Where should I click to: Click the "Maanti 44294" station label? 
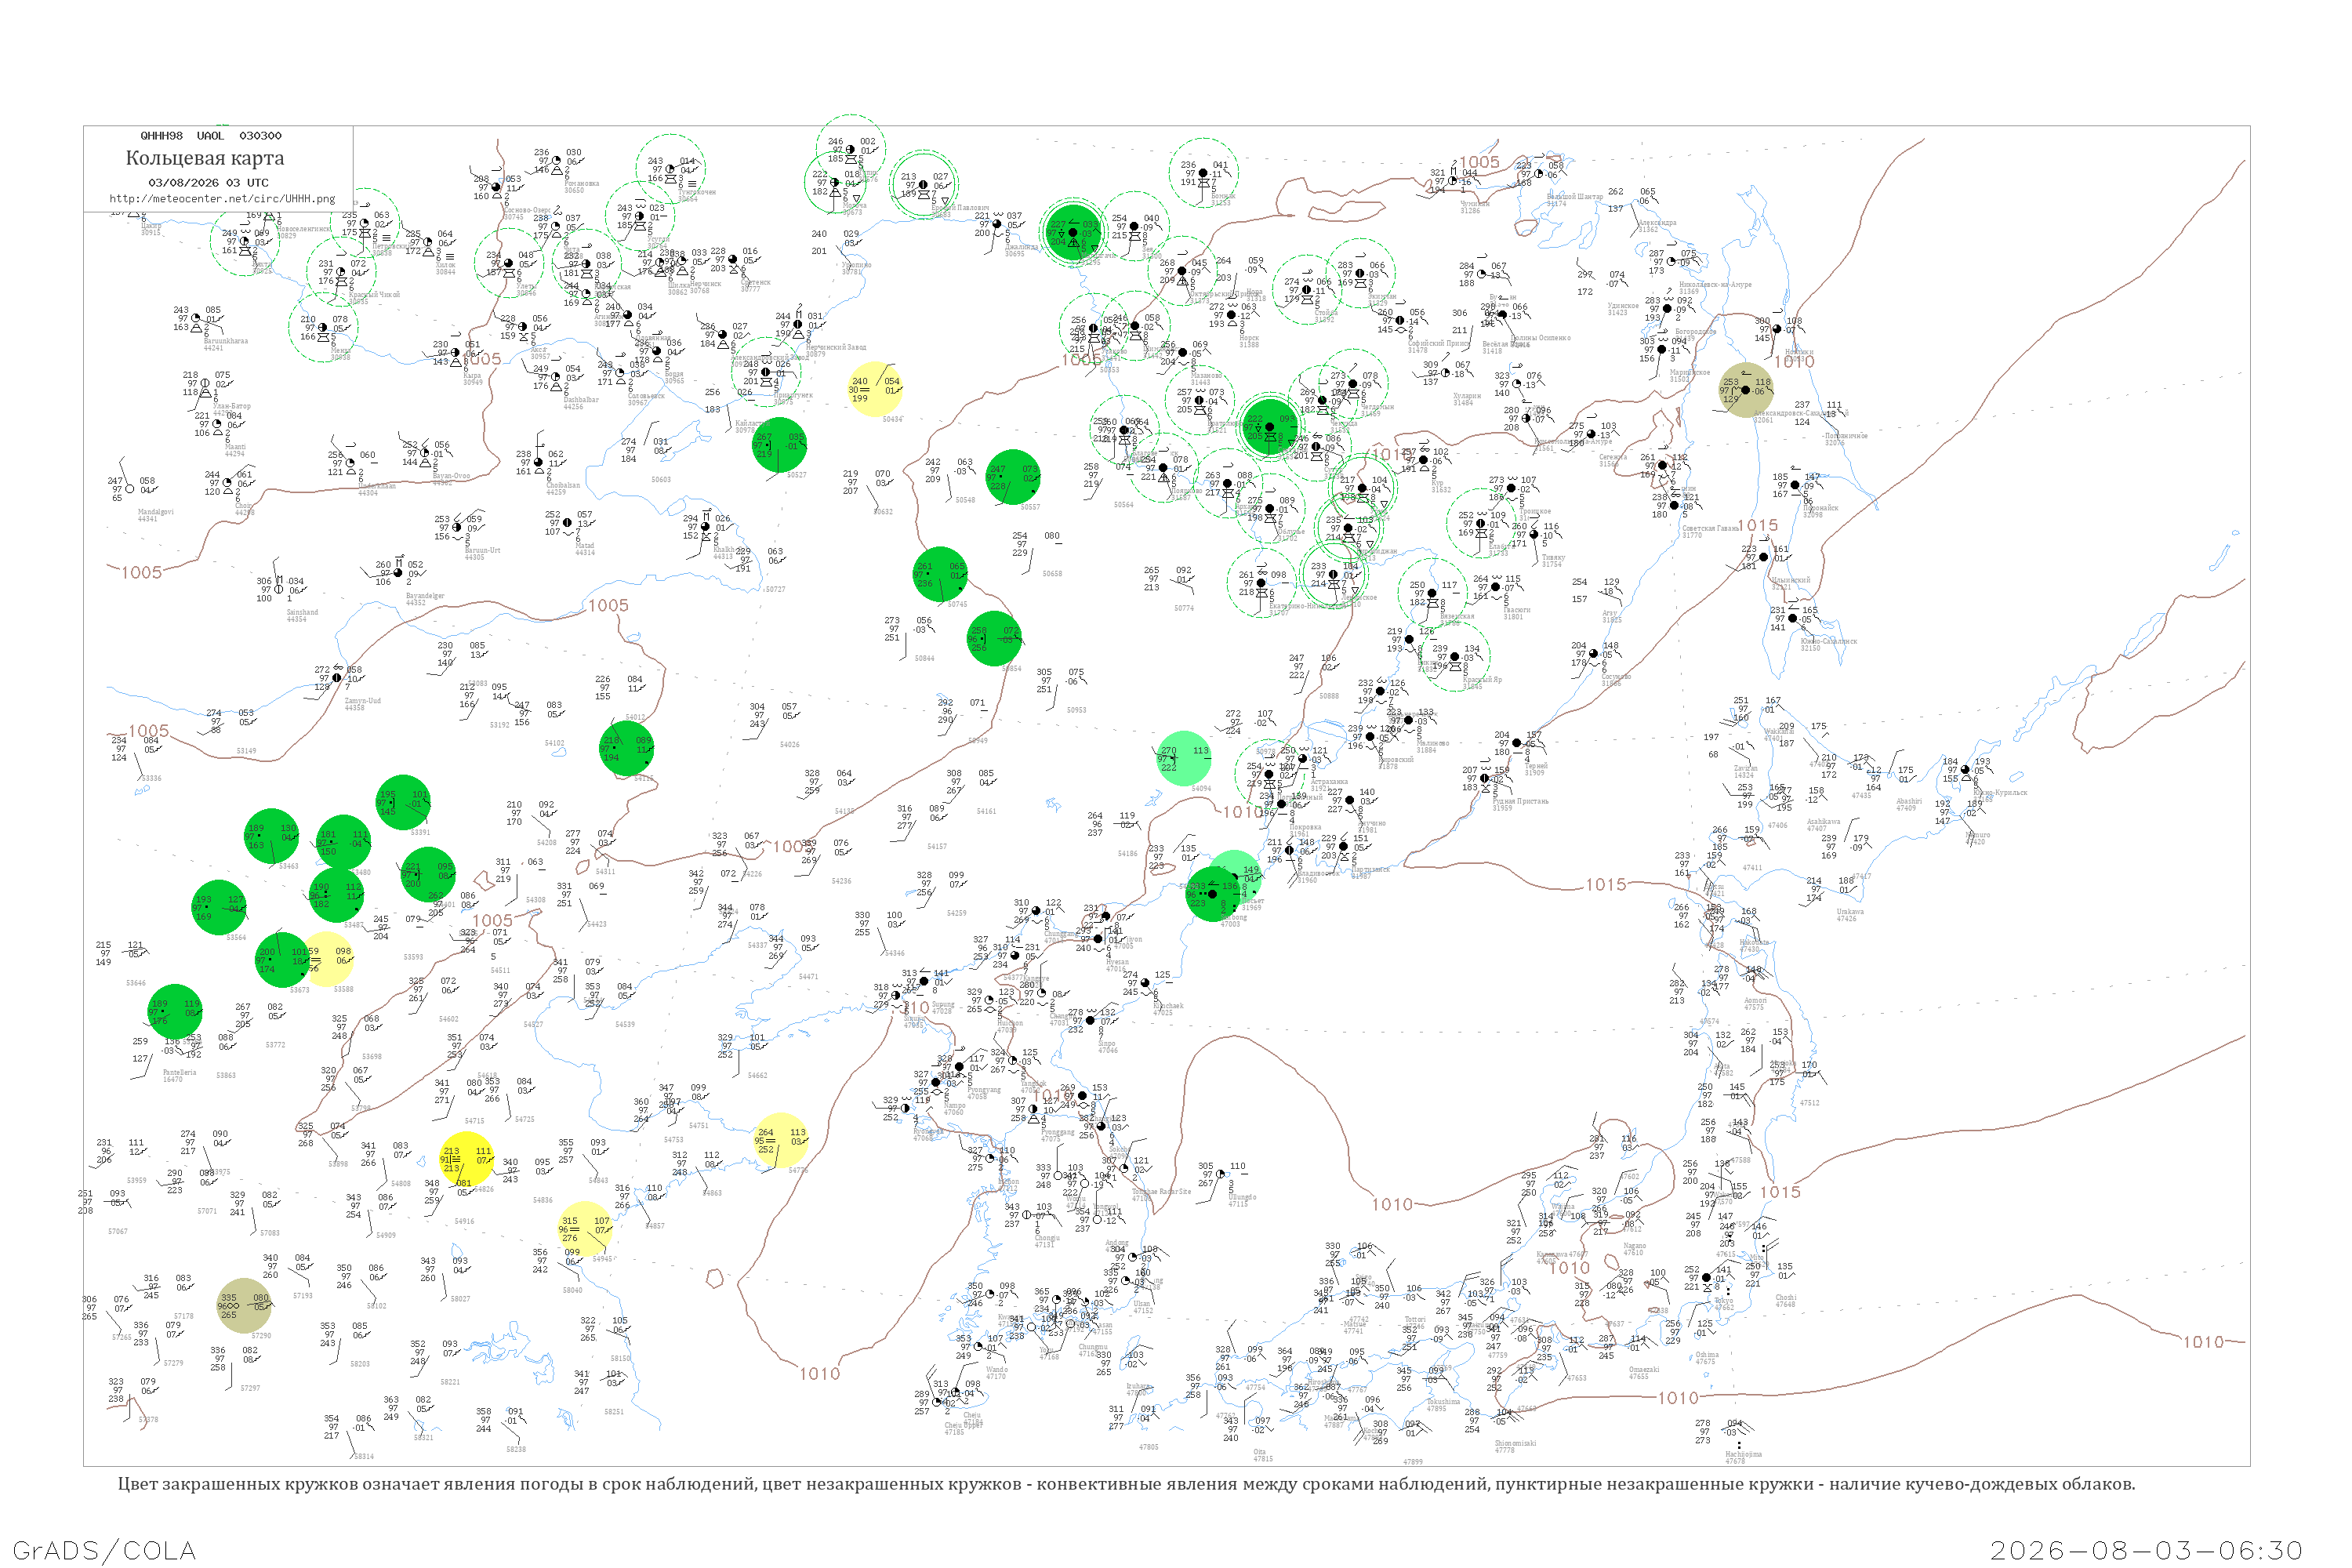click(x=235, y=451)
